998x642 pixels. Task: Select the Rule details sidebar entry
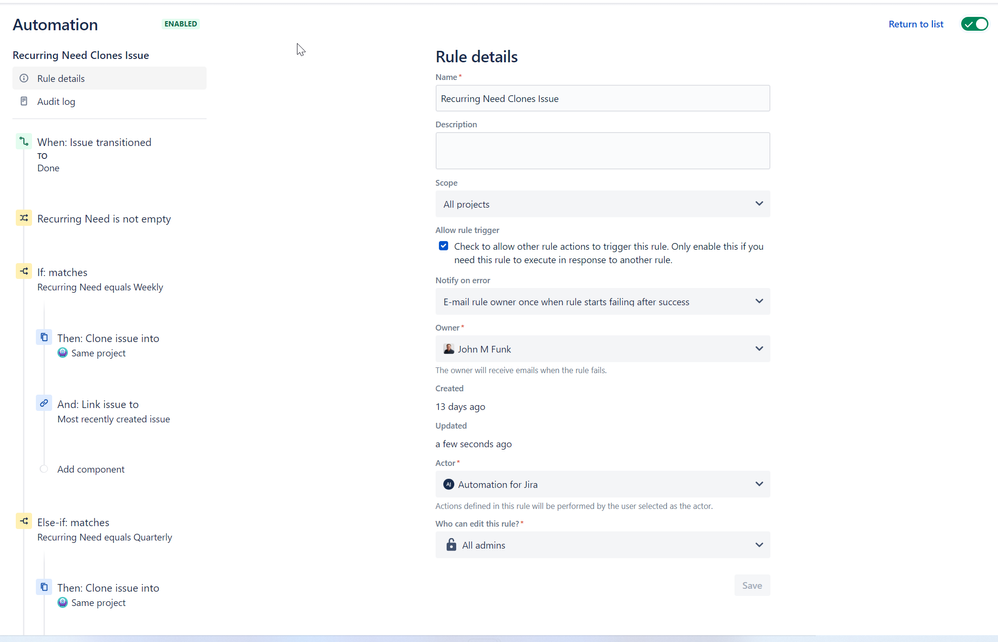coord(60,78)
